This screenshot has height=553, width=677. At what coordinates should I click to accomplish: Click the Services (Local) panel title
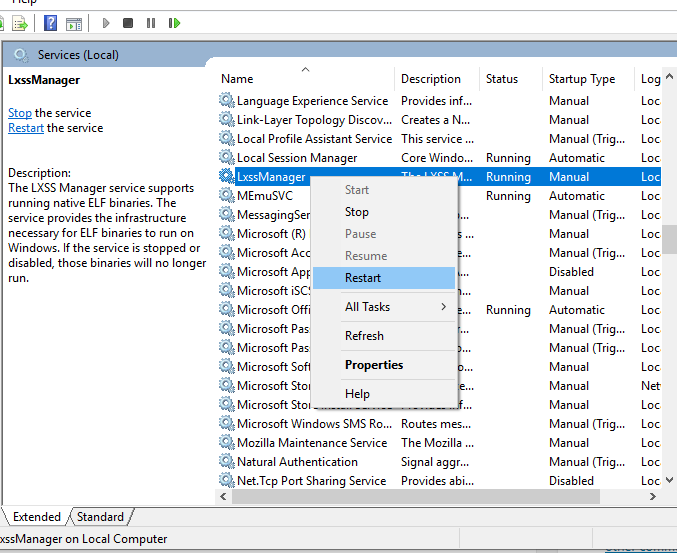click(78, 55)
